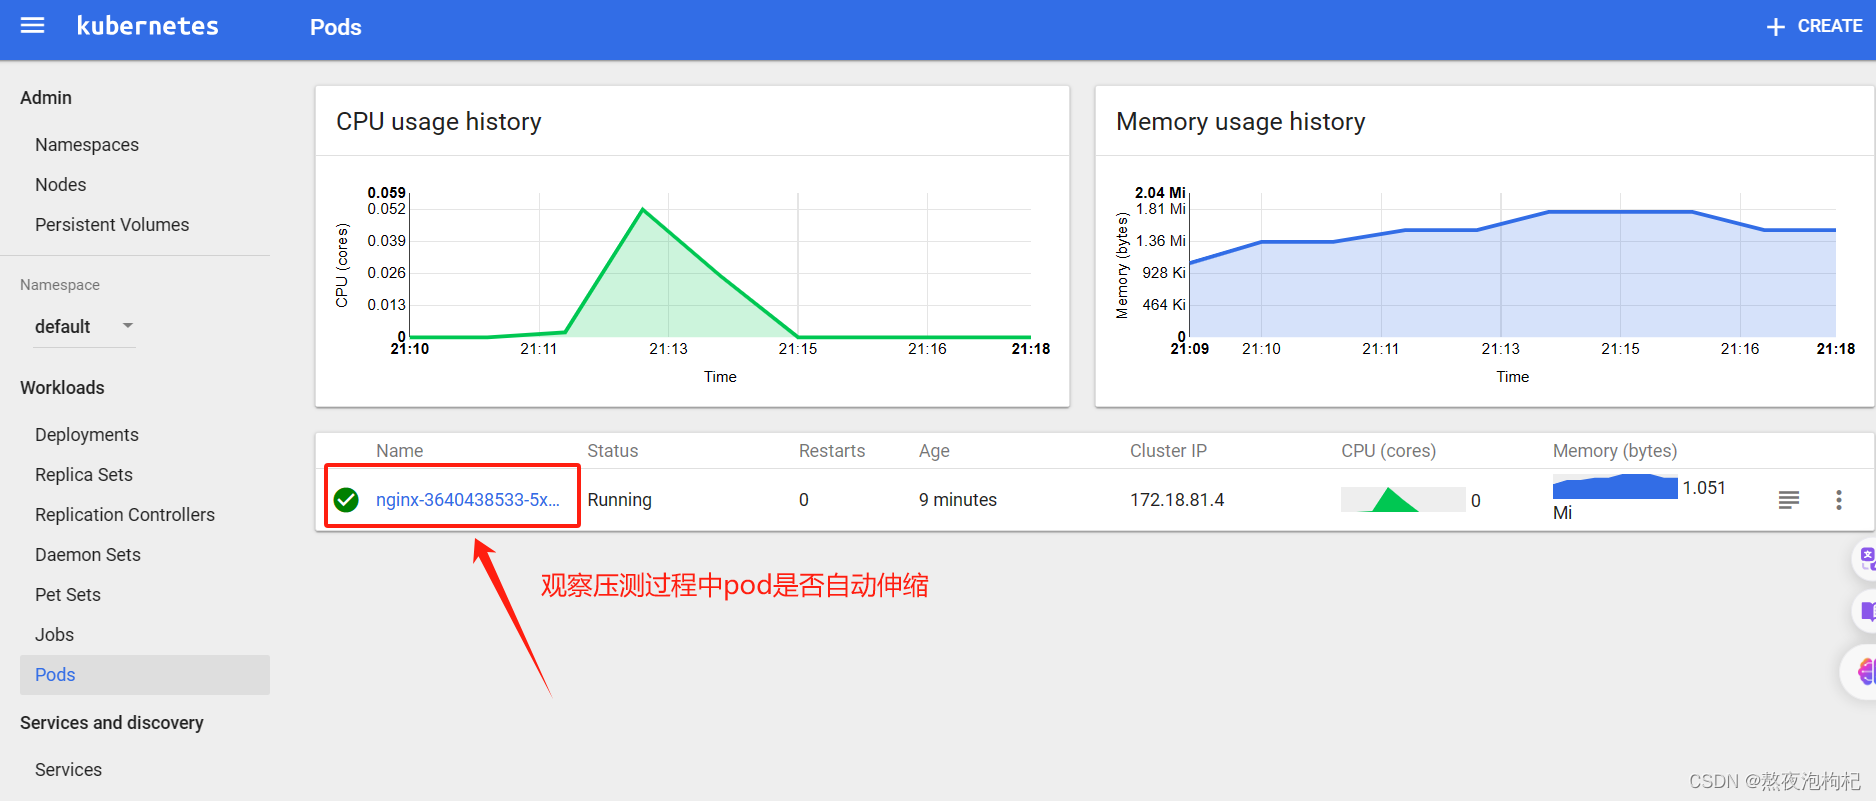Open the hamburger navigation menu
This screenshot has height=801, width=1876.
pyautogui.click(x=33, y=26)
